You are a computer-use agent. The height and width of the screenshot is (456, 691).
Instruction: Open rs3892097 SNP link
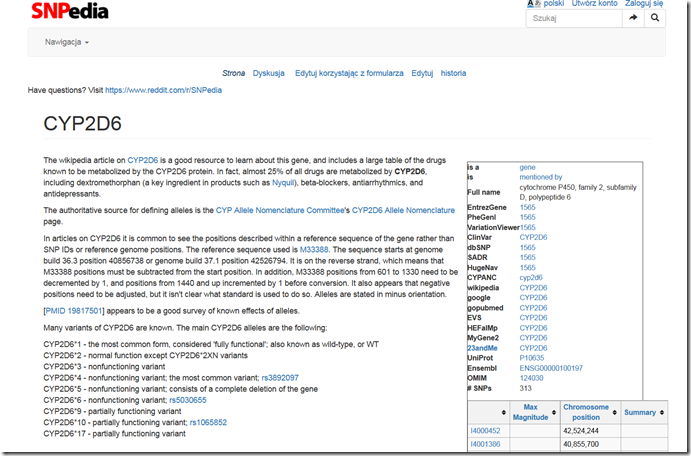point(280,378)
